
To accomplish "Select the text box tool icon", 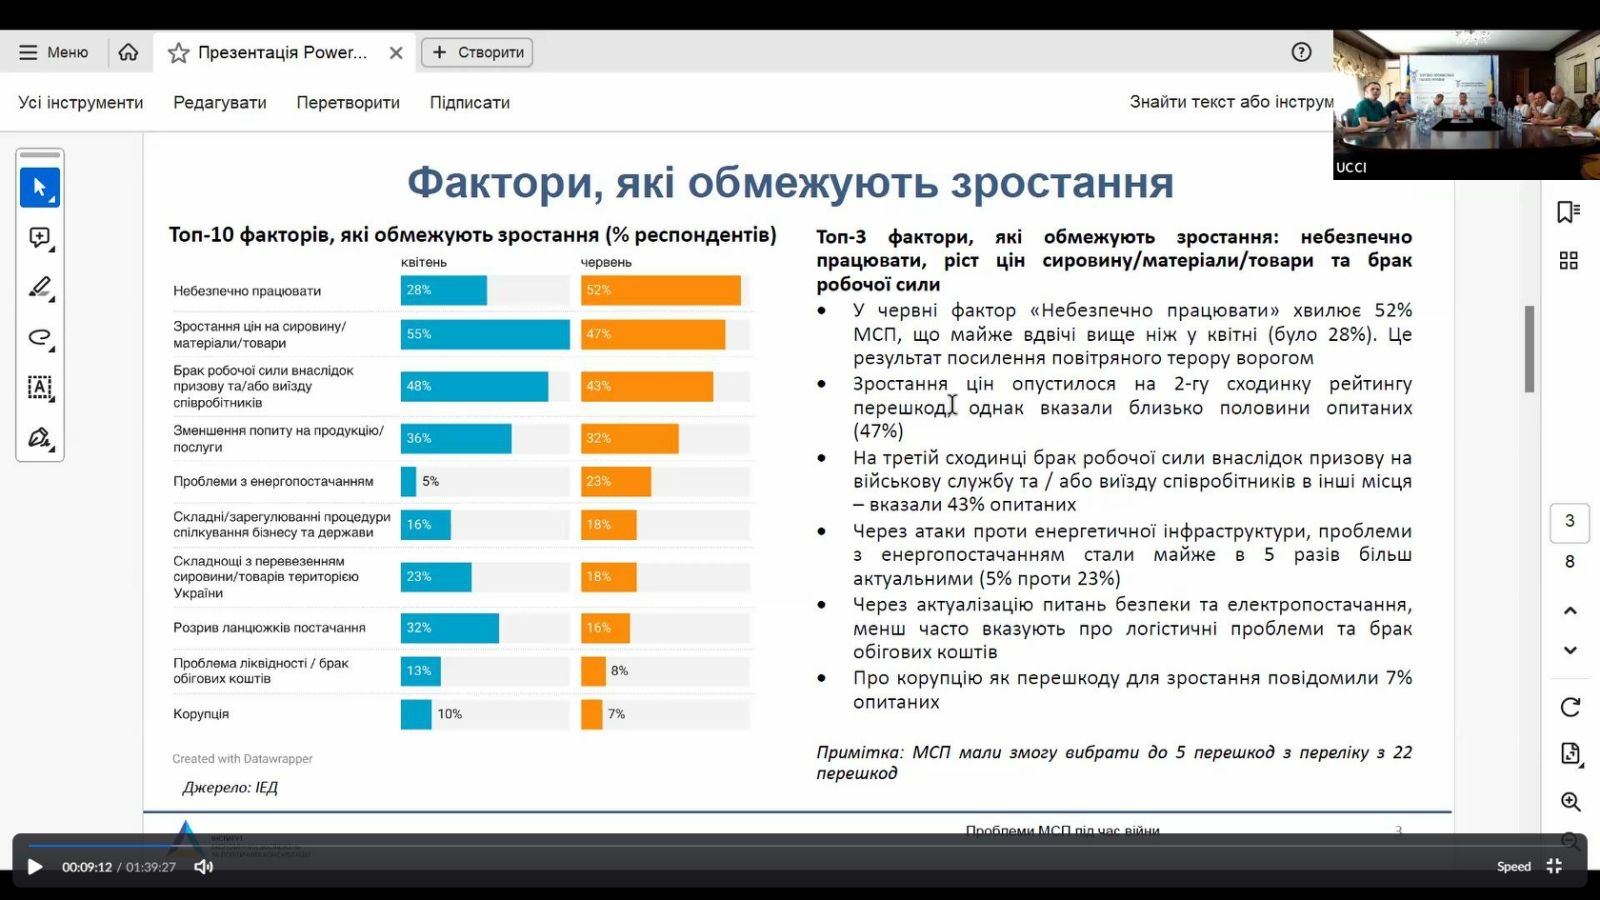I will coord(40,388).
